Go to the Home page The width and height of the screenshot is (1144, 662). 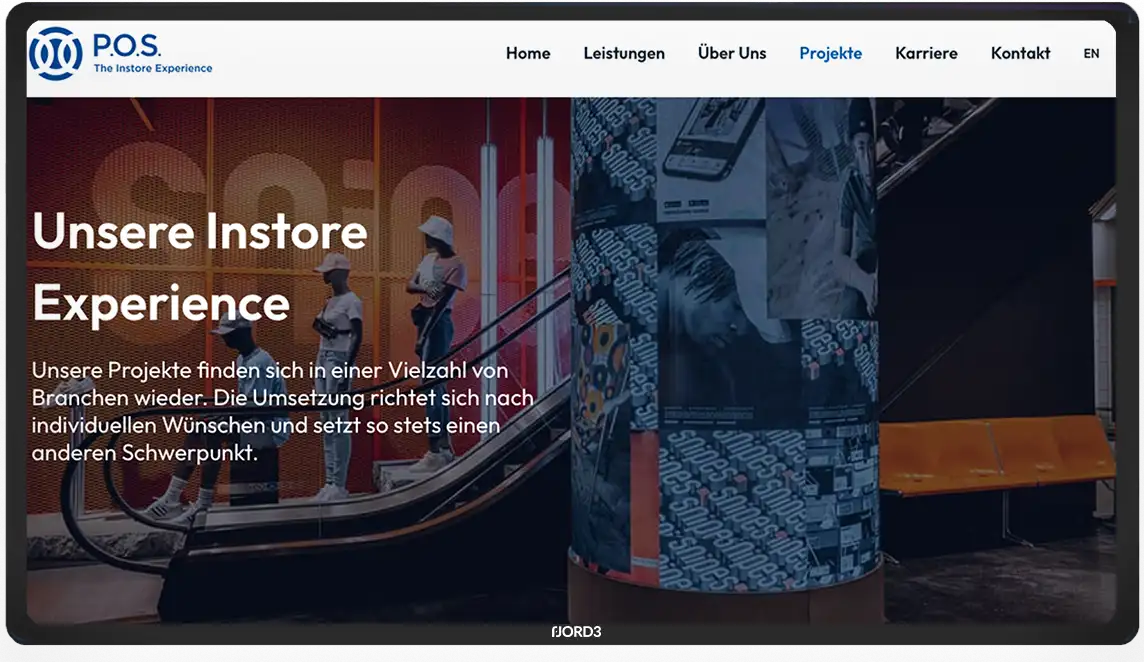pos(528,54)
